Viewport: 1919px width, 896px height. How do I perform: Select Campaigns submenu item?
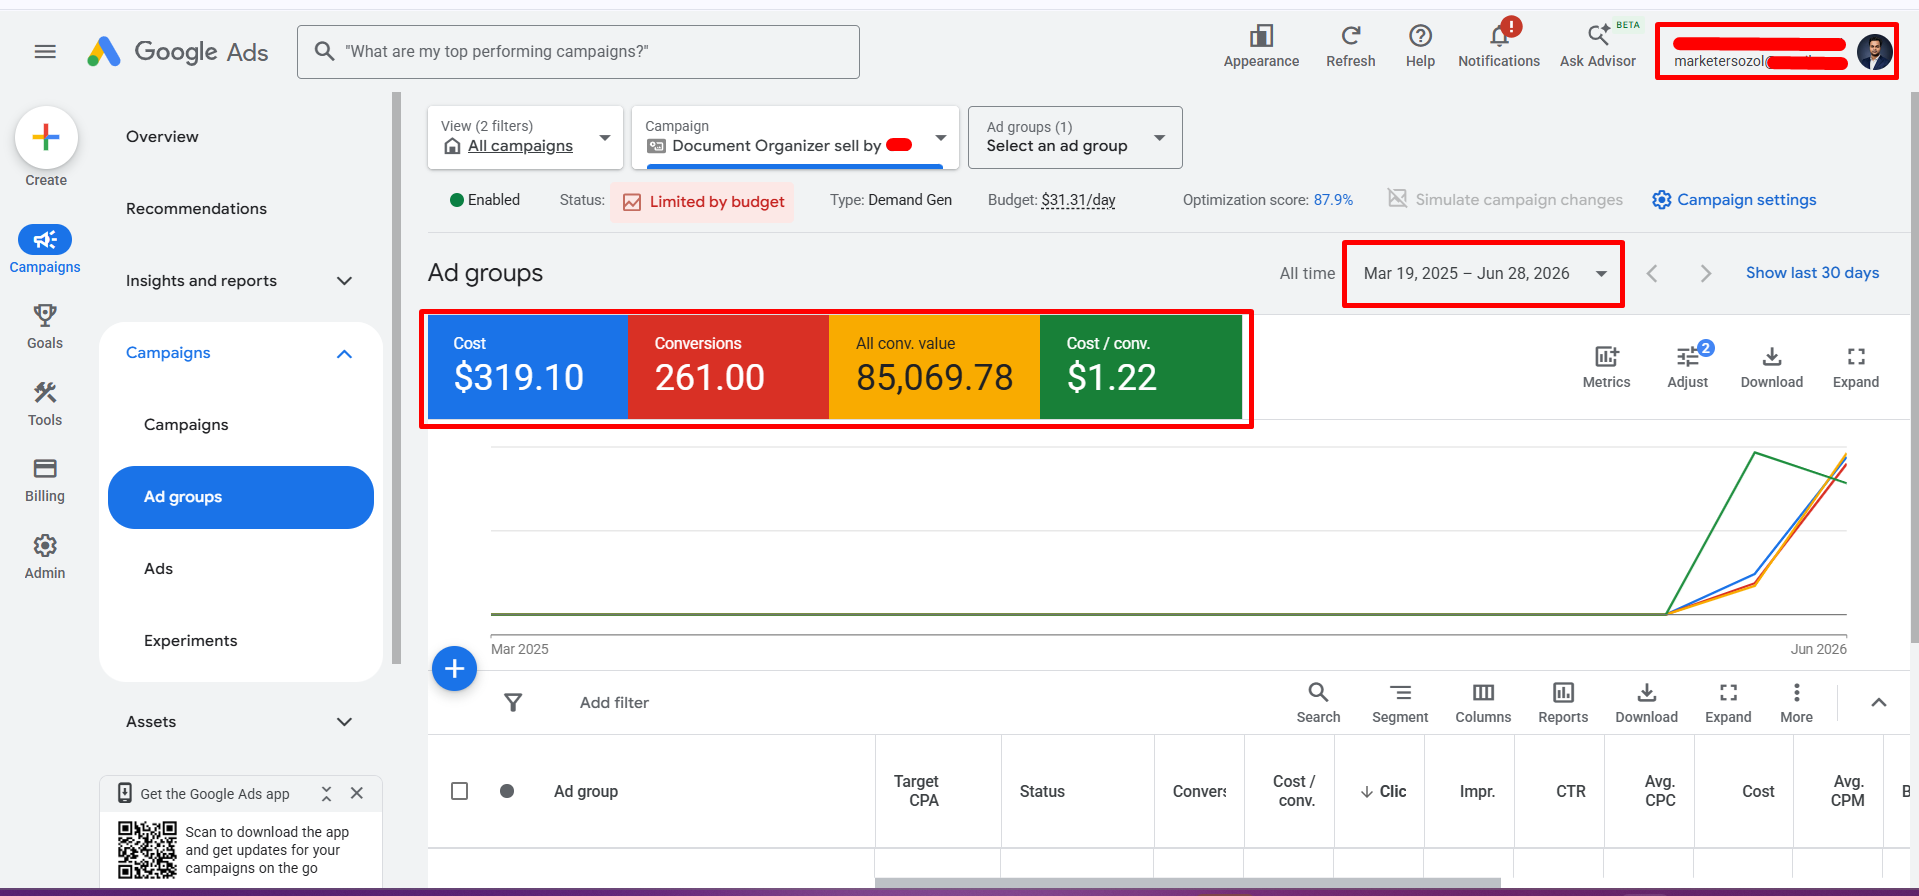186,425
